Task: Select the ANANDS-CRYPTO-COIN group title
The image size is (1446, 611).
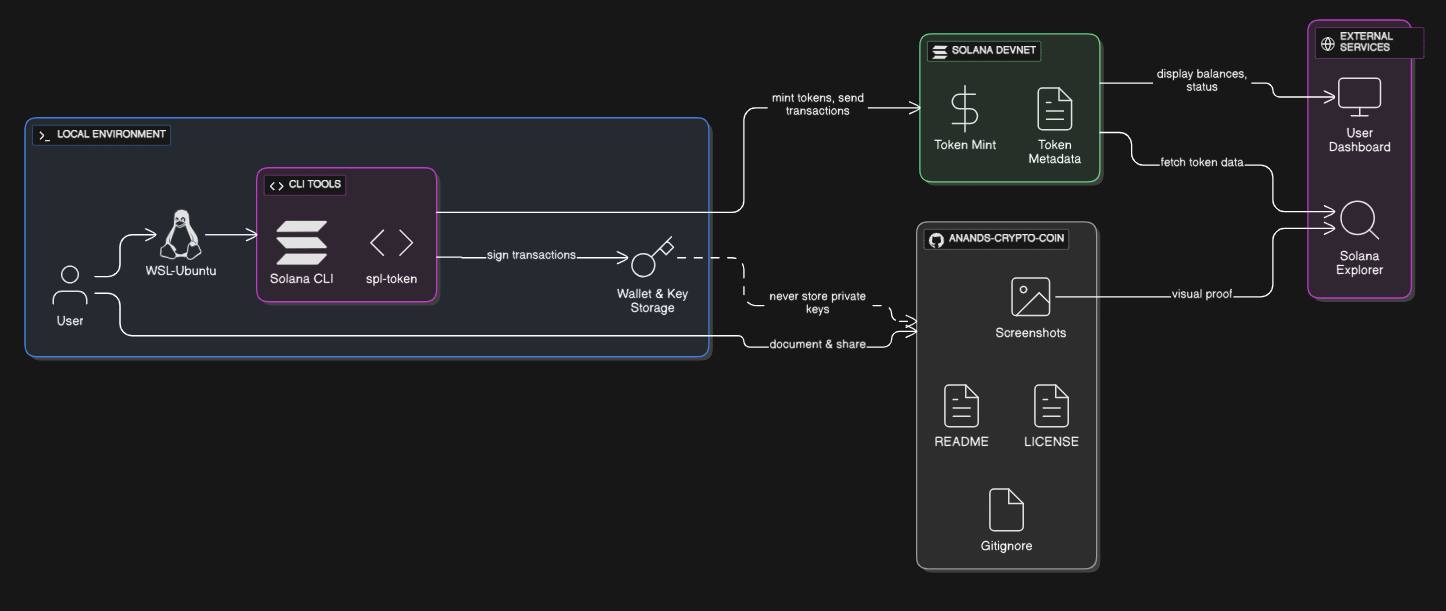Action: pyautogui.click(x=1005, y=240)
